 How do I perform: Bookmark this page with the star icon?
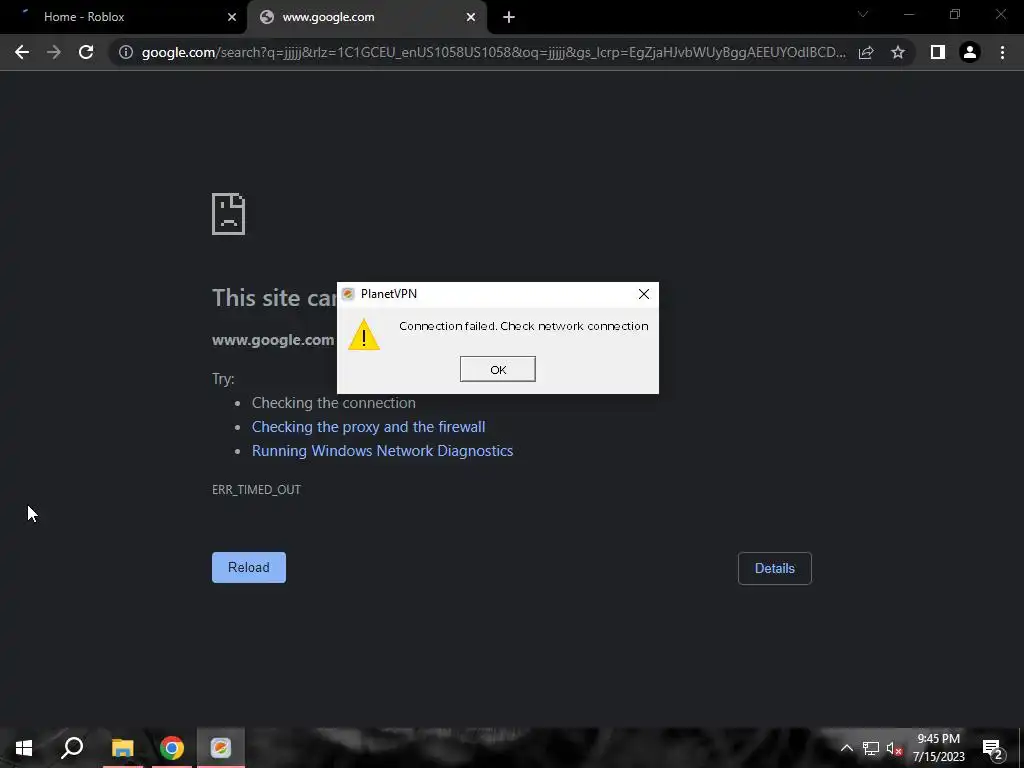click(x=898, y=52)
